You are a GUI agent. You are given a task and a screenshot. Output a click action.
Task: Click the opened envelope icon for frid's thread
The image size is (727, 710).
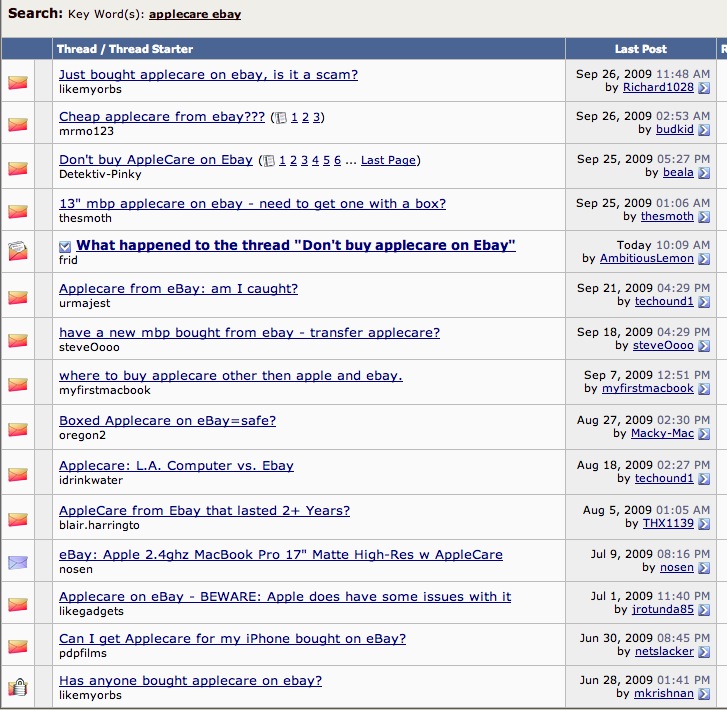[x=18, y=251]
